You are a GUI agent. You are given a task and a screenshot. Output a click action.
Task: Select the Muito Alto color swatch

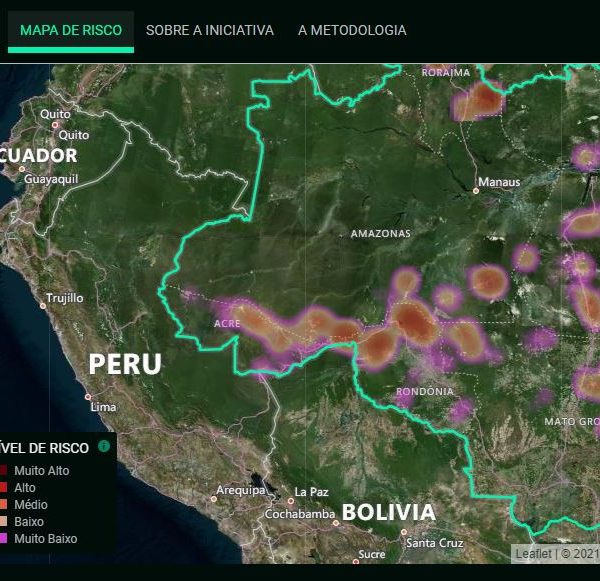tap(3, 470)
